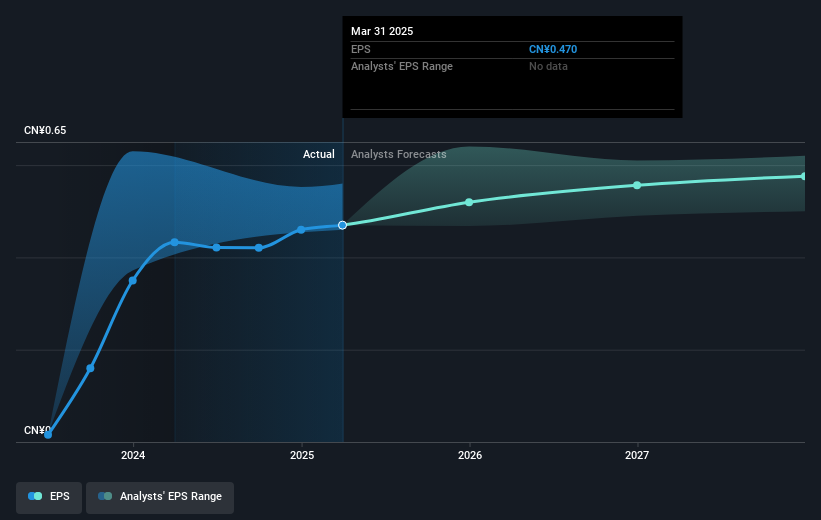Click the 2026 x-axis label
The image size is (821, 520).
[470, 455]
